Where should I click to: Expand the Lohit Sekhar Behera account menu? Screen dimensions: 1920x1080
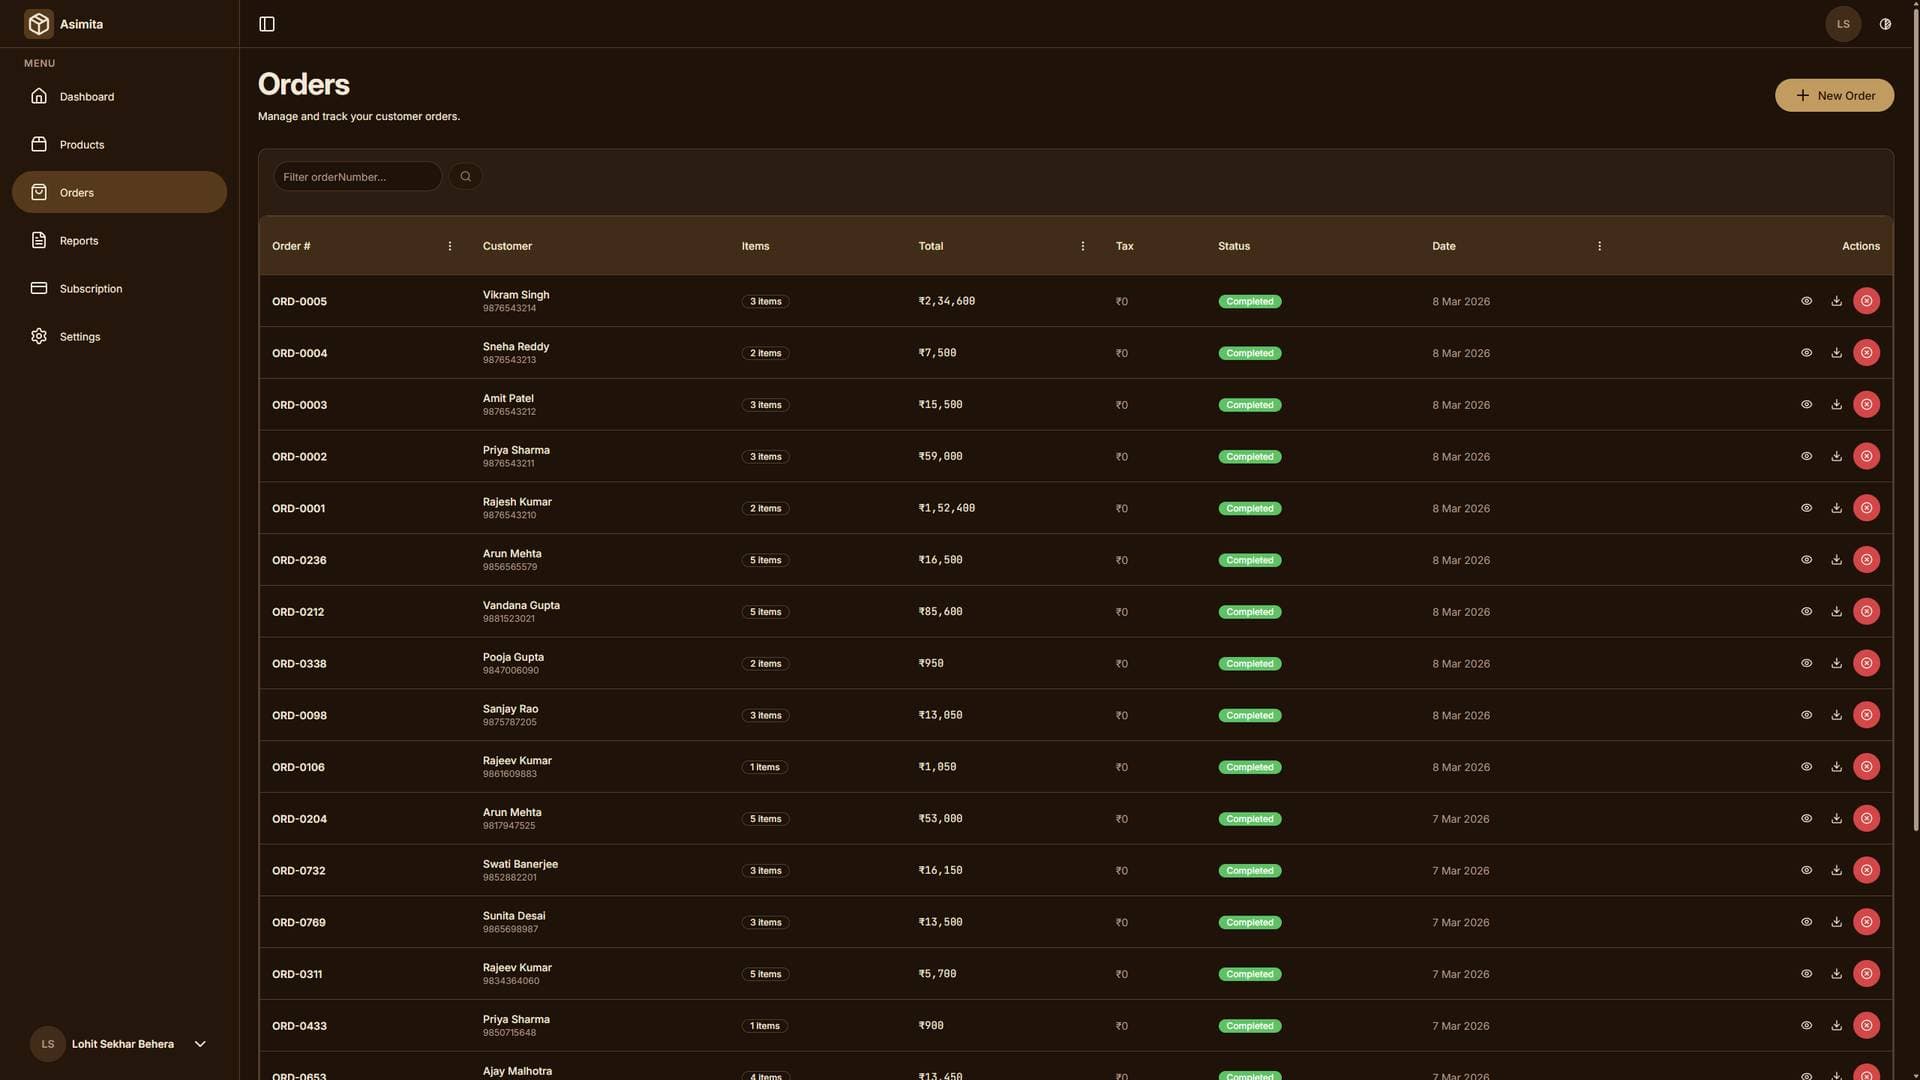pos(199,1043)
